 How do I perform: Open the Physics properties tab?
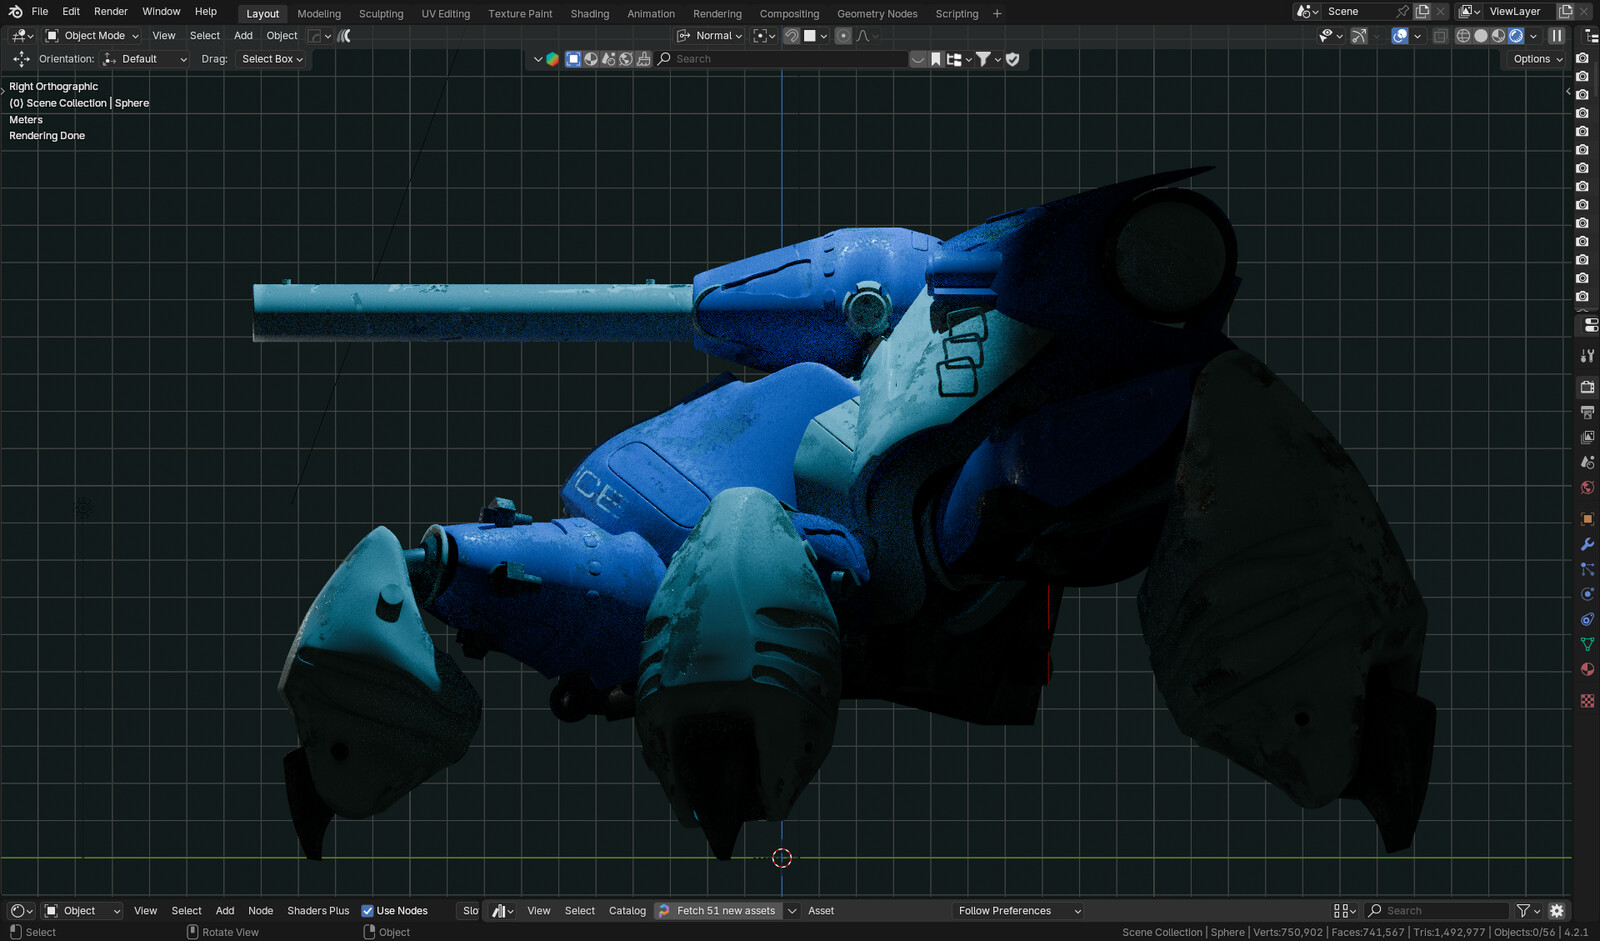(1587, 594)
